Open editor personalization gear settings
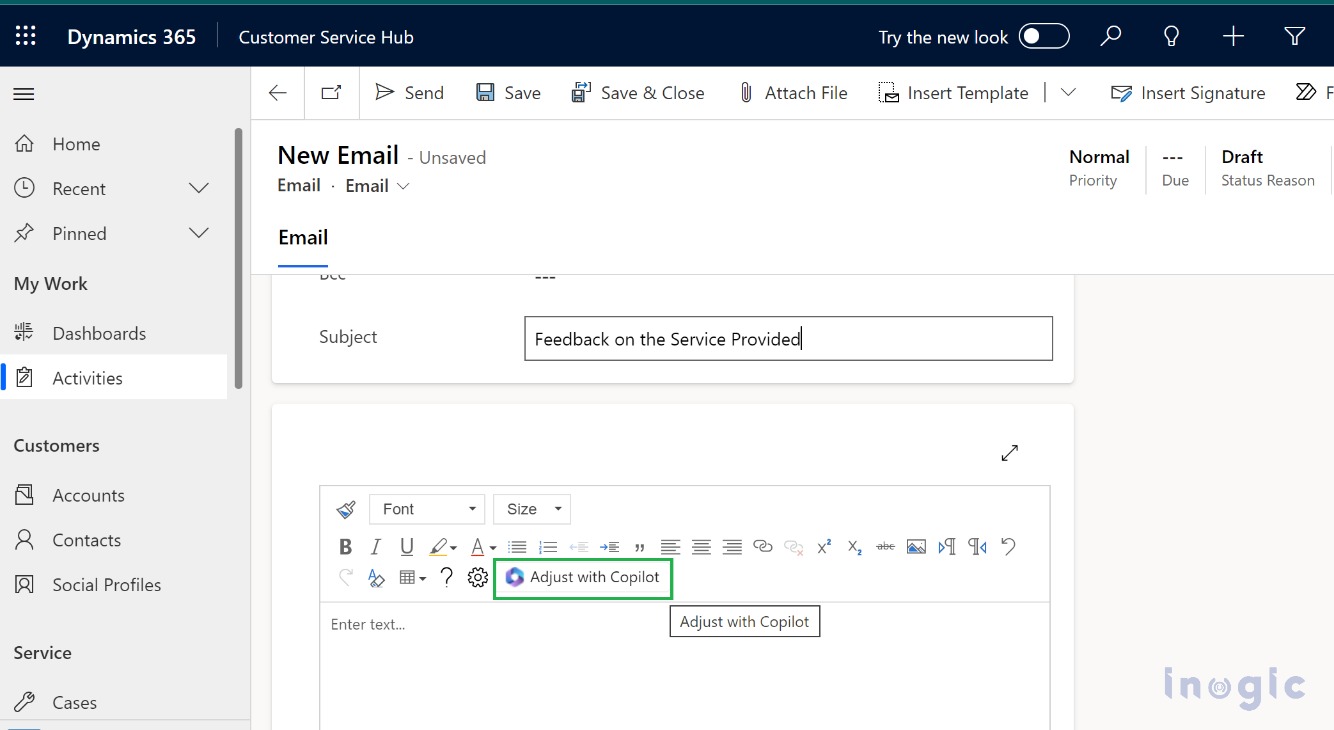The image size is (1334, 730). [478, 578]
